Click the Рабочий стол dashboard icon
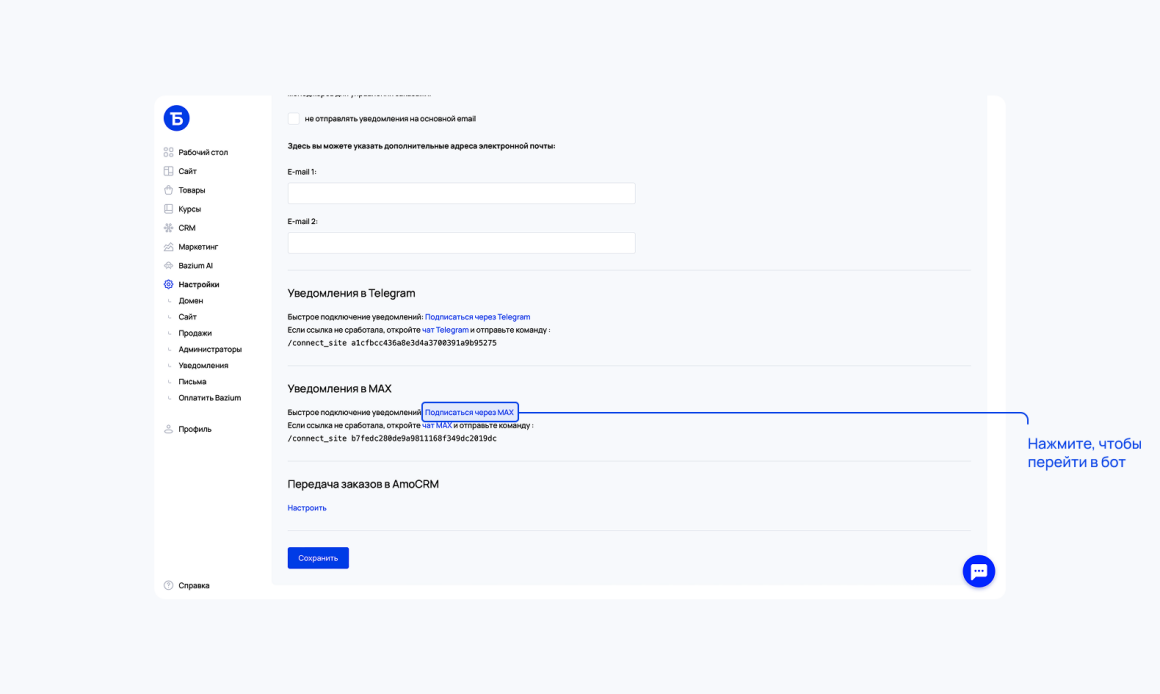Screen dimensions: 1160x694 tap(169, 152)
